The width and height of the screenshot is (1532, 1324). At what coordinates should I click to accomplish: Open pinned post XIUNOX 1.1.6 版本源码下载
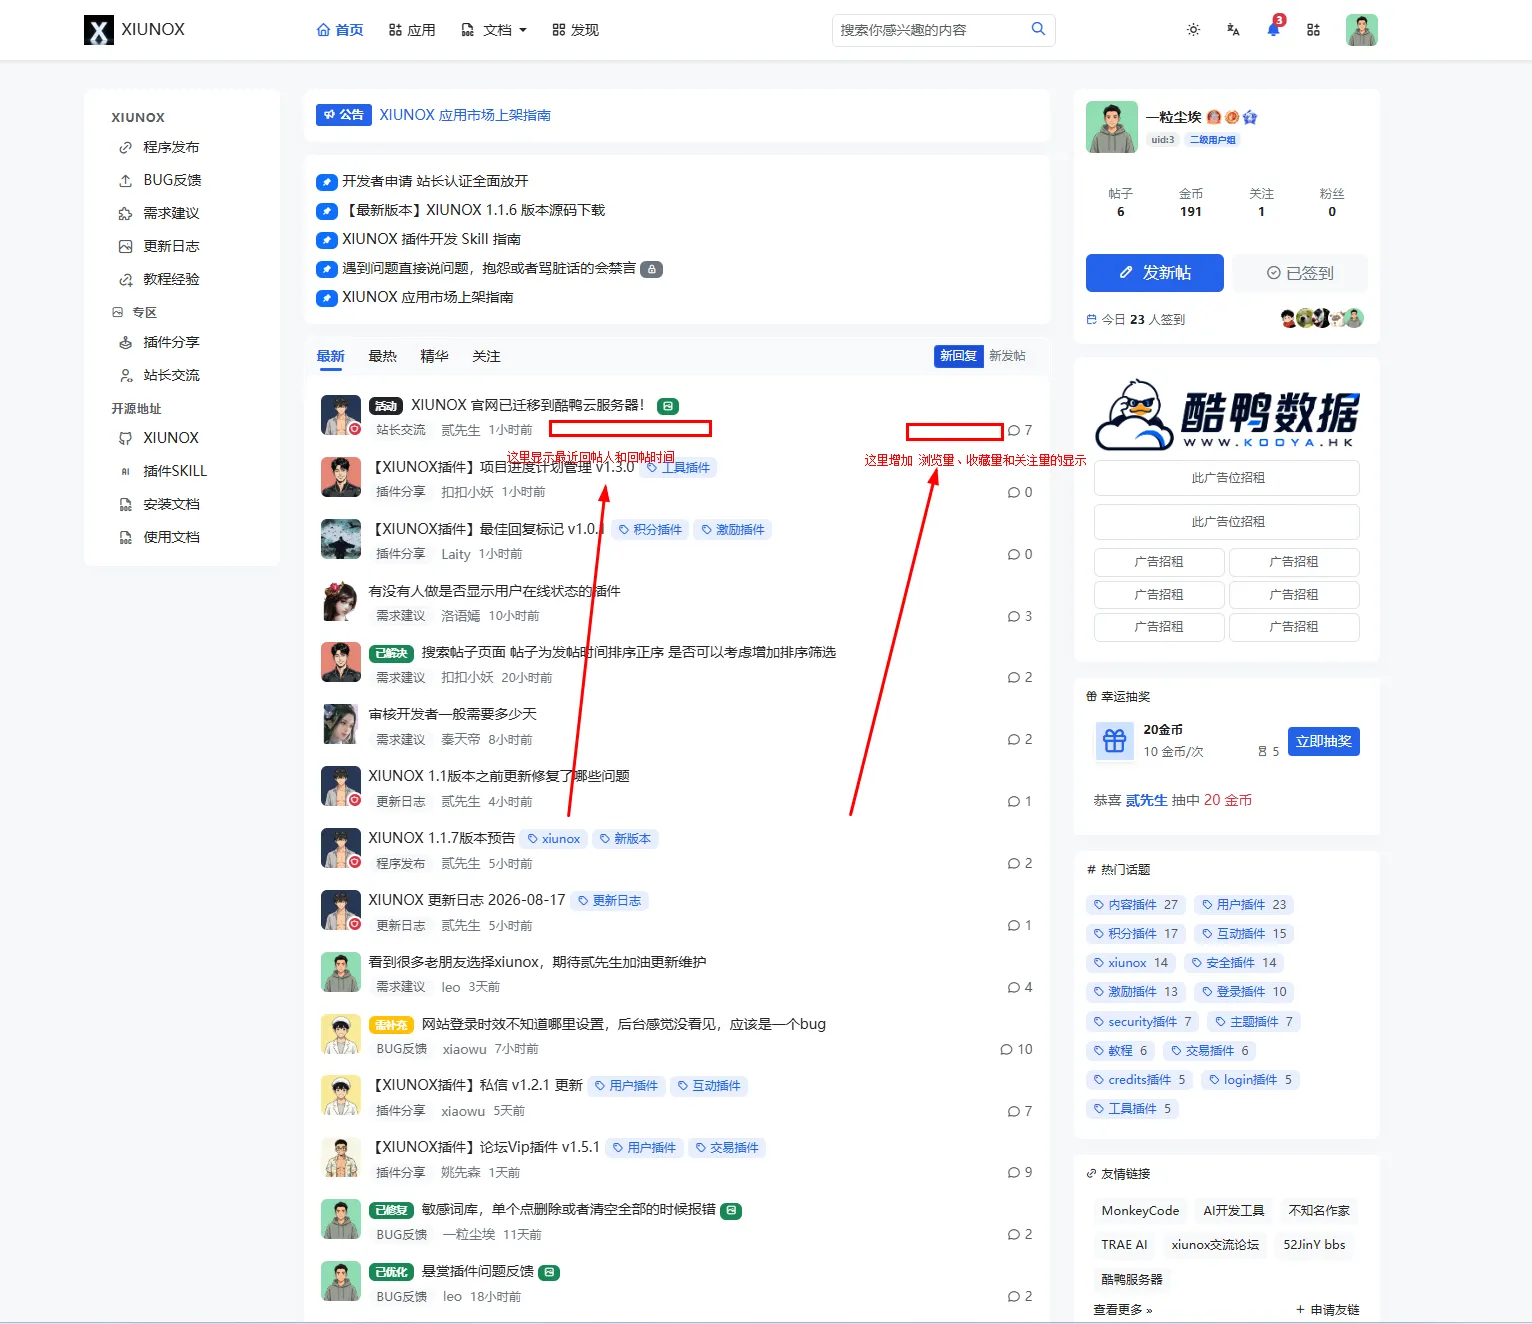pyautogui.click(x=474, y=210)
